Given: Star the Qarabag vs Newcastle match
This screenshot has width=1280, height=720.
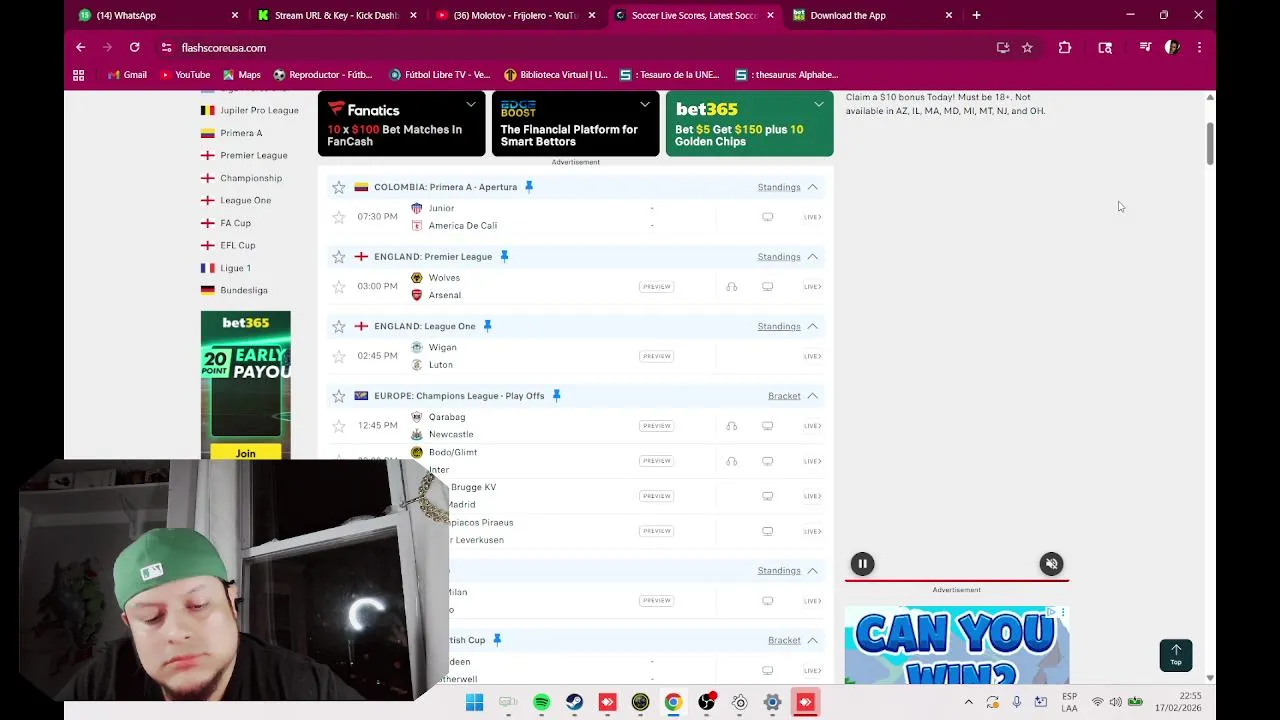Looking at the screenshot, I should (x=339, y=426).
